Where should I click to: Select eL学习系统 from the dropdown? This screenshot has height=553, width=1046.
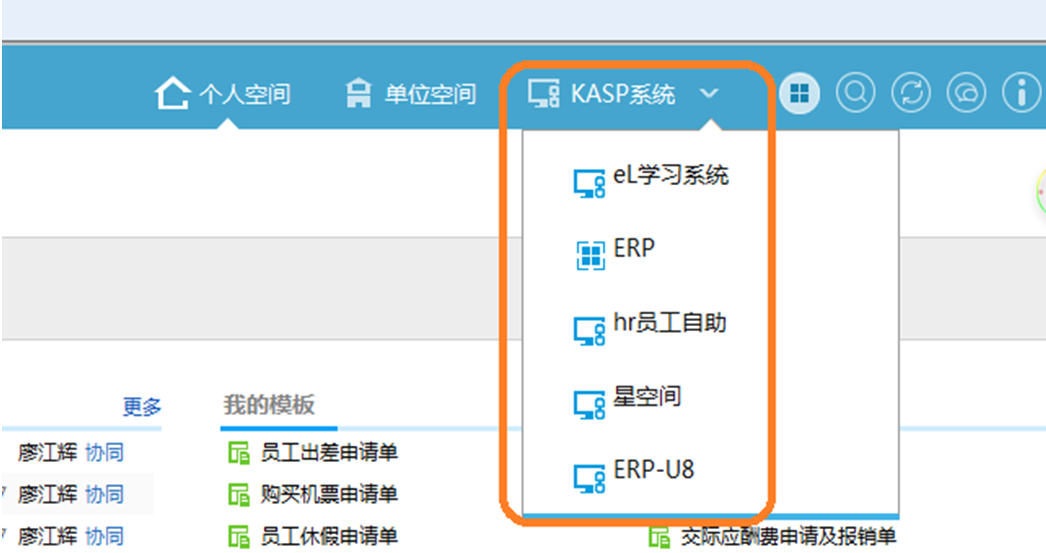[670, 176]
